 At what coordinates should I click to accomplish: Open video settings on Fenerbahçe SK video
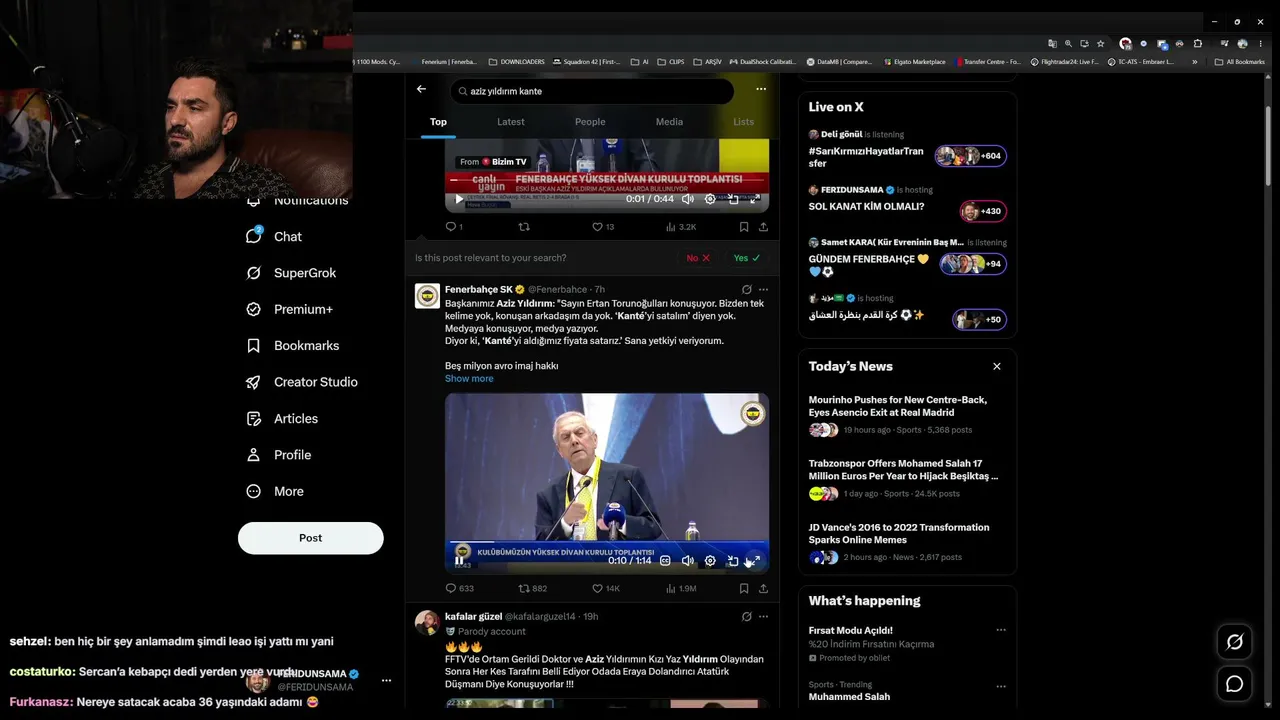pos(710,561)
